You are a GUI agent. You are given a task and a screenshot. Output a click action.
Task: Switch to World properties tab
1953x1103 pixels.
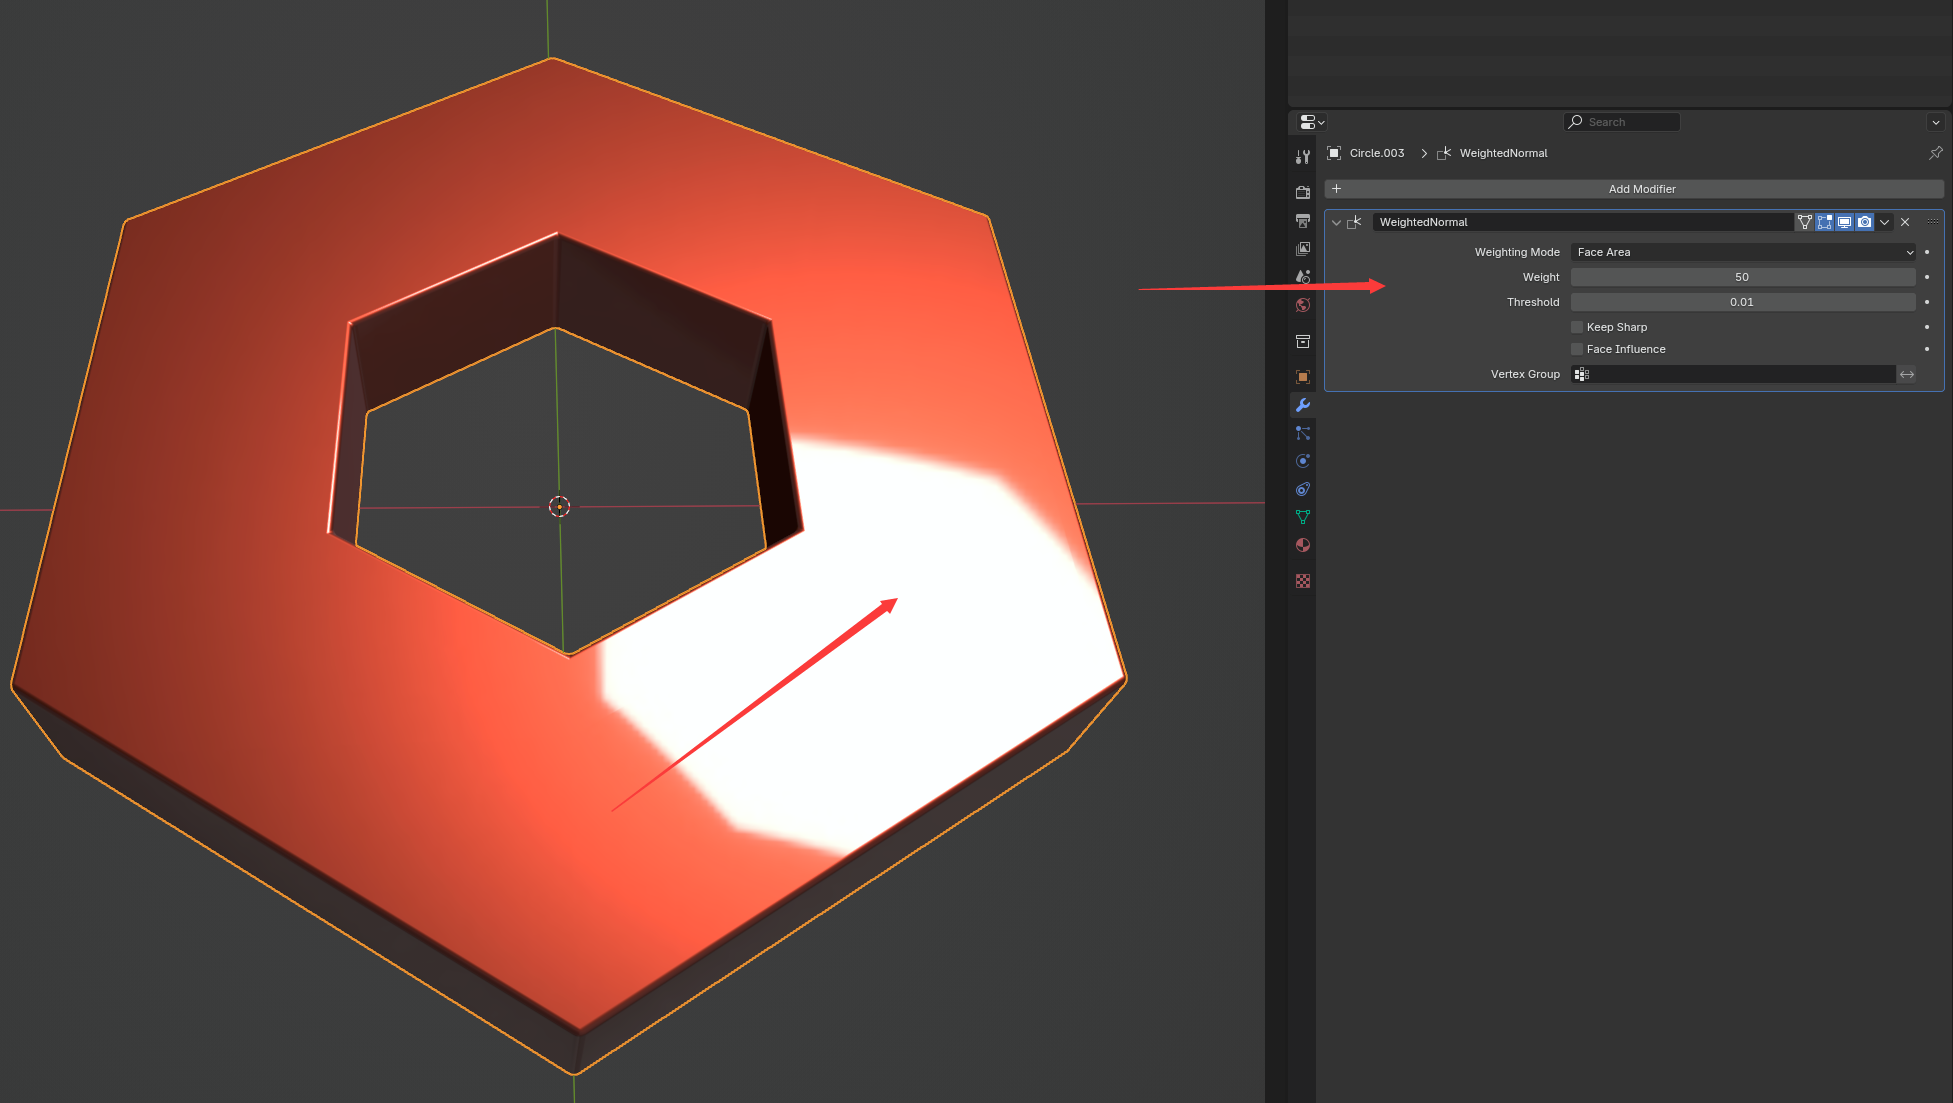(x=1302, y=305)
